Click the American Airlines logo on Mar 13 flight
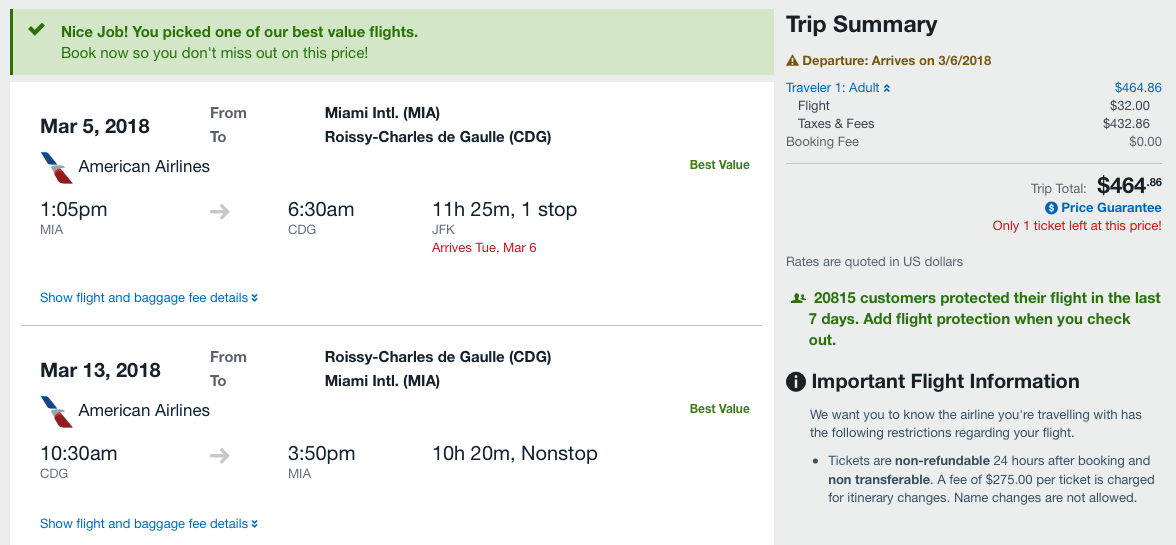 (x=56, y=411)
